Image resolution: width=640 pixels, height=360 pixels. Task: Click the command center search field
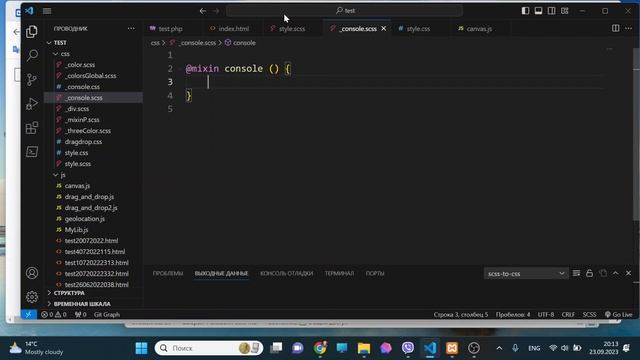(344, 11)
